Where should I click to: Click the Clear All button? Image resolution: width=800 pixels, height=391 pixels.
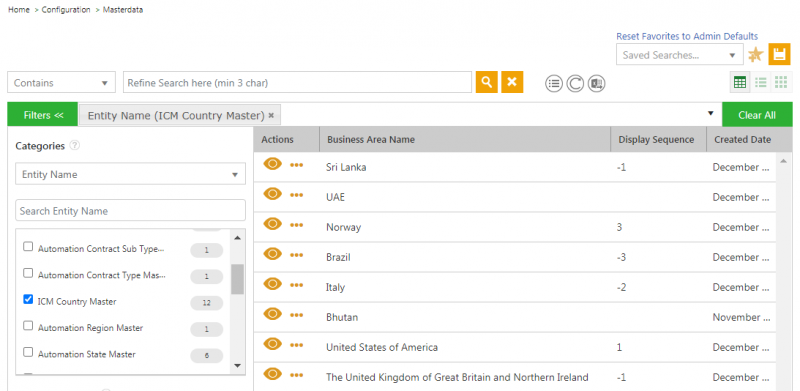point(757,115)
